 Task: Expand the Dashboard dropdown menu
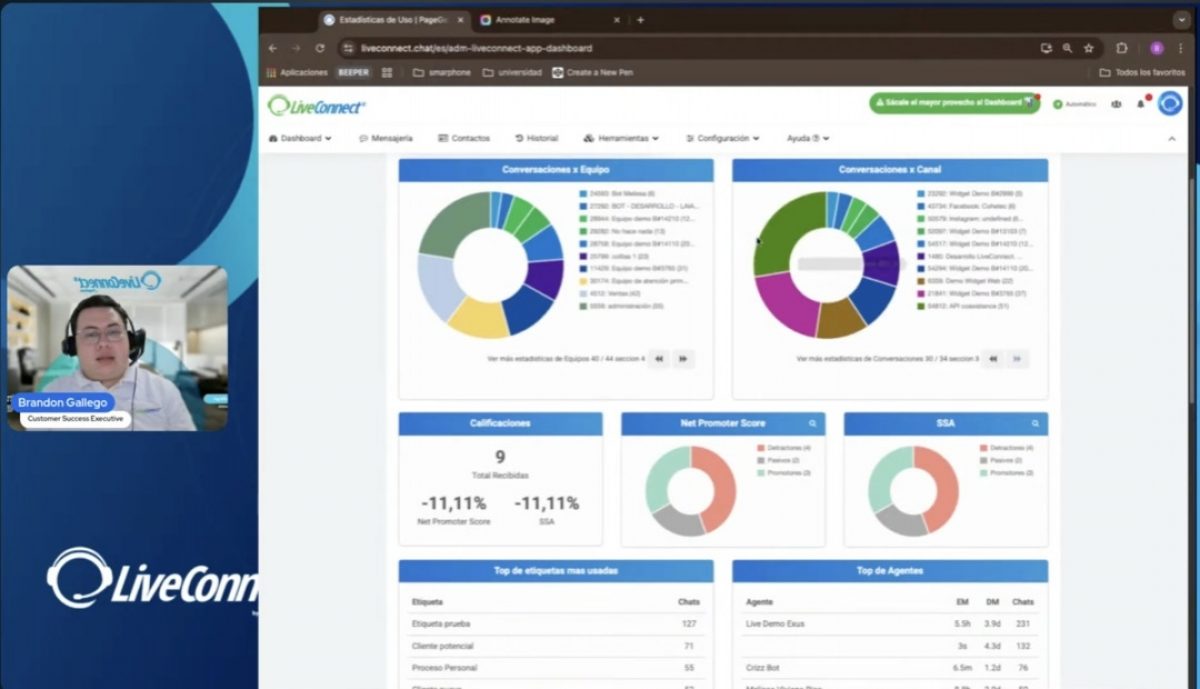tap(300, 138)
